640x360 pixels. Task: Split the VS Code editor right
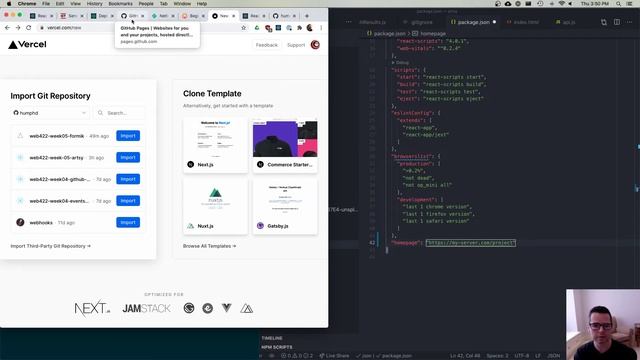tap(617, 22)
